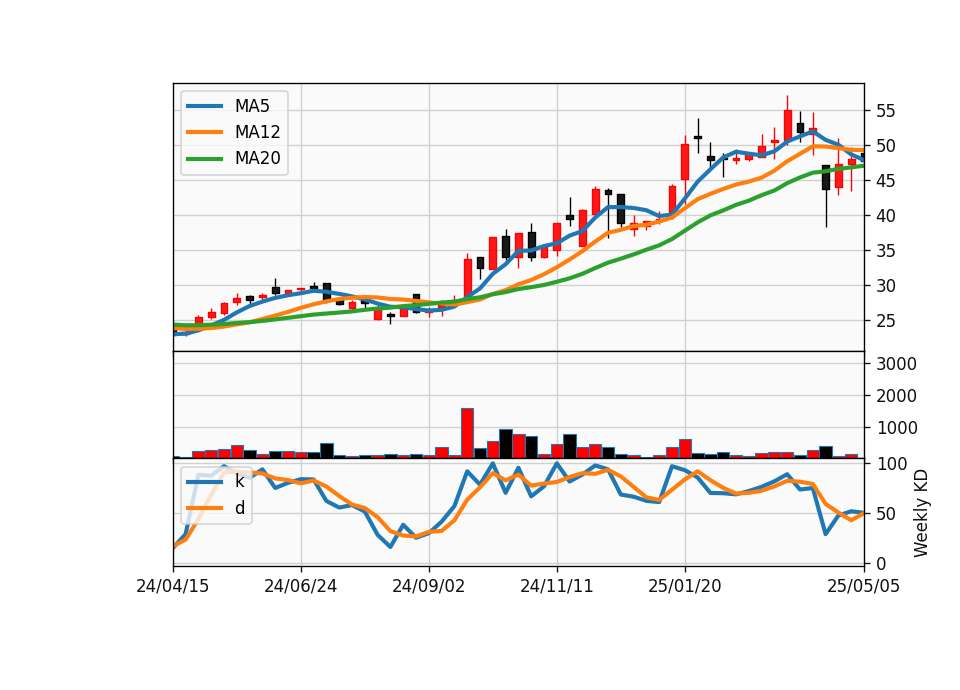
Task: Click the 45 price axis label
Action: [885, 181]
